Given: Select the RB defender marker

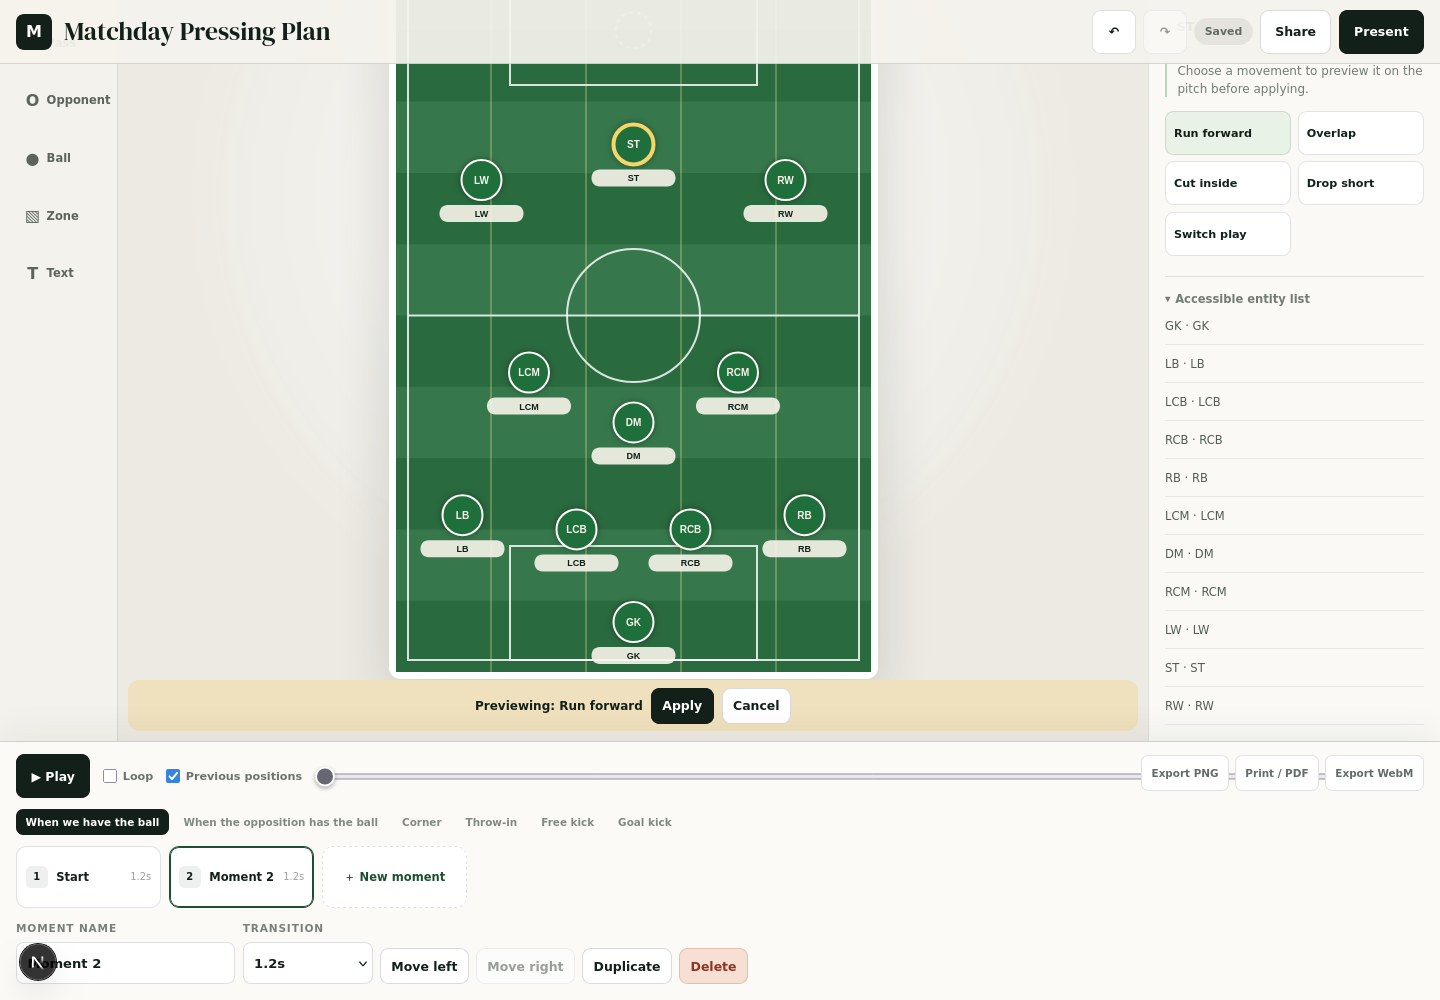Looking at the screenshot, I should click(x=804, y=515).
